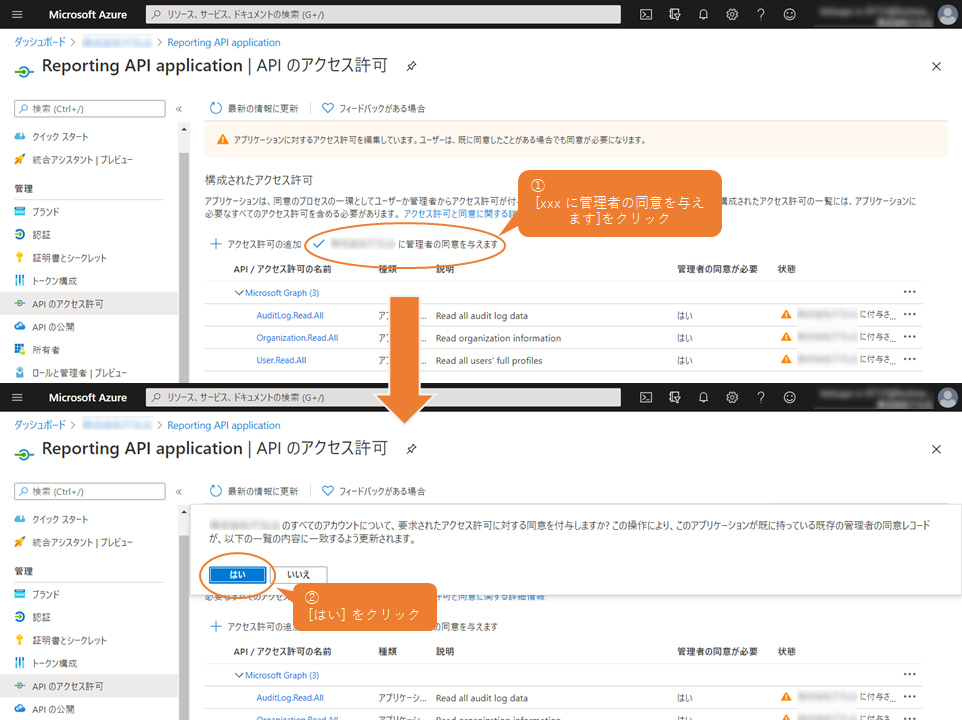Open Cloud Shell icon in upper screenshot header
The height and width of the screenshot is (720, 962).
(646, 14)
